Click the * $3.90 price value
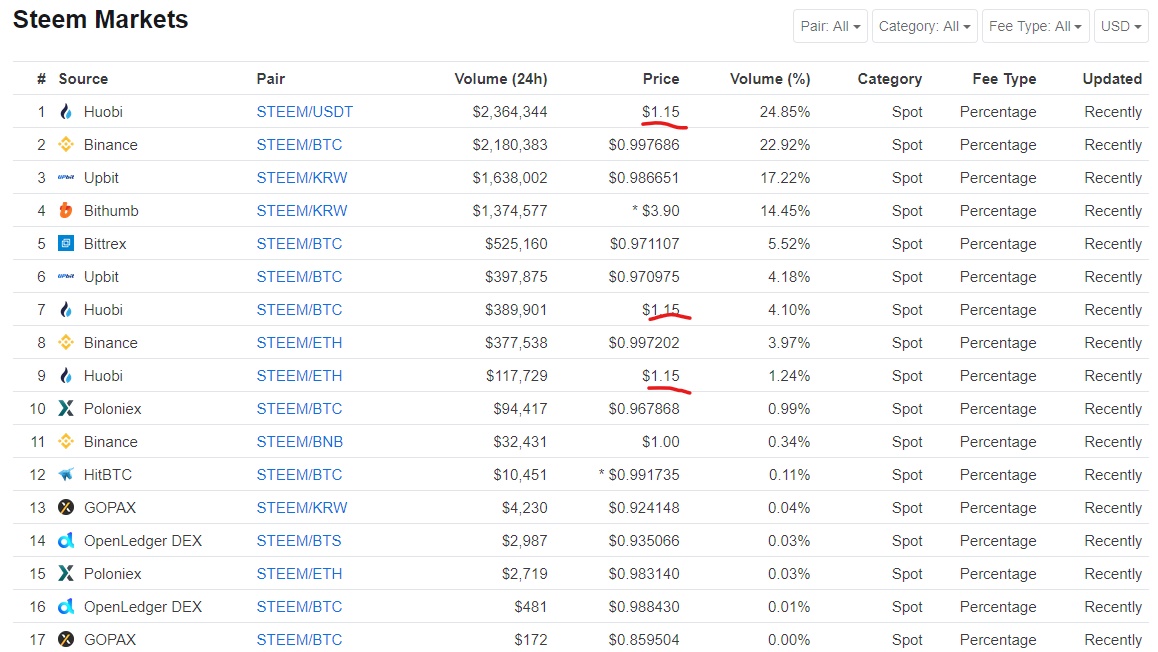This screenshot has width=1158, height=652. point(656,210)
